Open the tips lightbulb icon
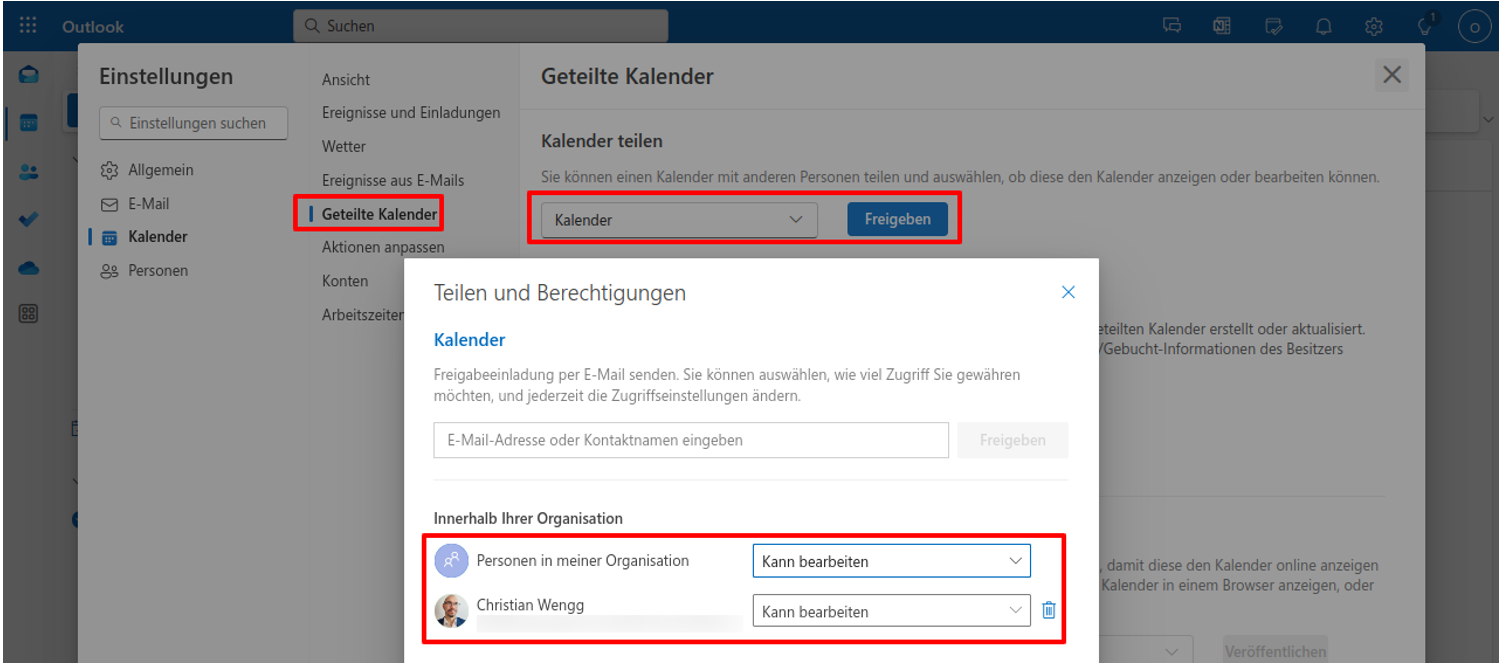Image resolution: width=1501 pixels, height=664 pixels. 1425,26
